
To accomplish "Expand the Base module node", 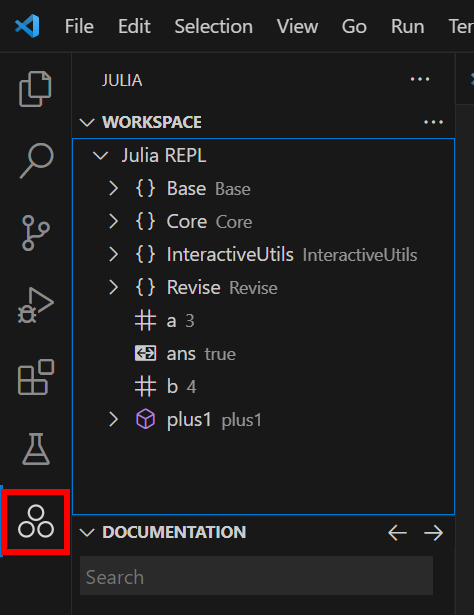I will (x=114, y=189).
